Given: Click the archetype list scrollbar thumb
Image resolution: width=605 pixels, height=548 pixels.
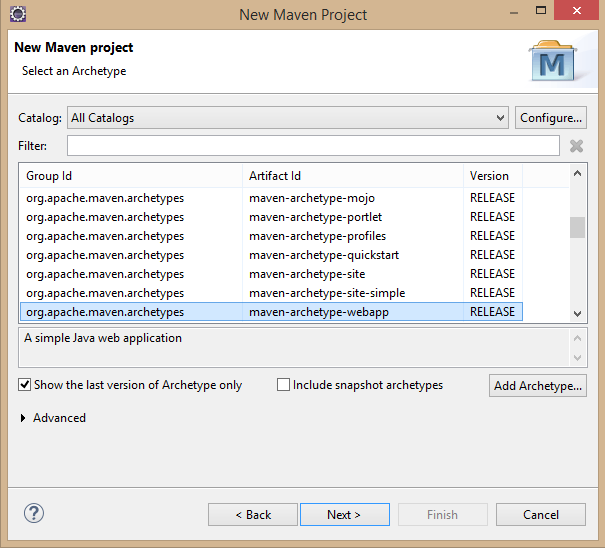Looking at the screenshot, I should coord(577,227).
